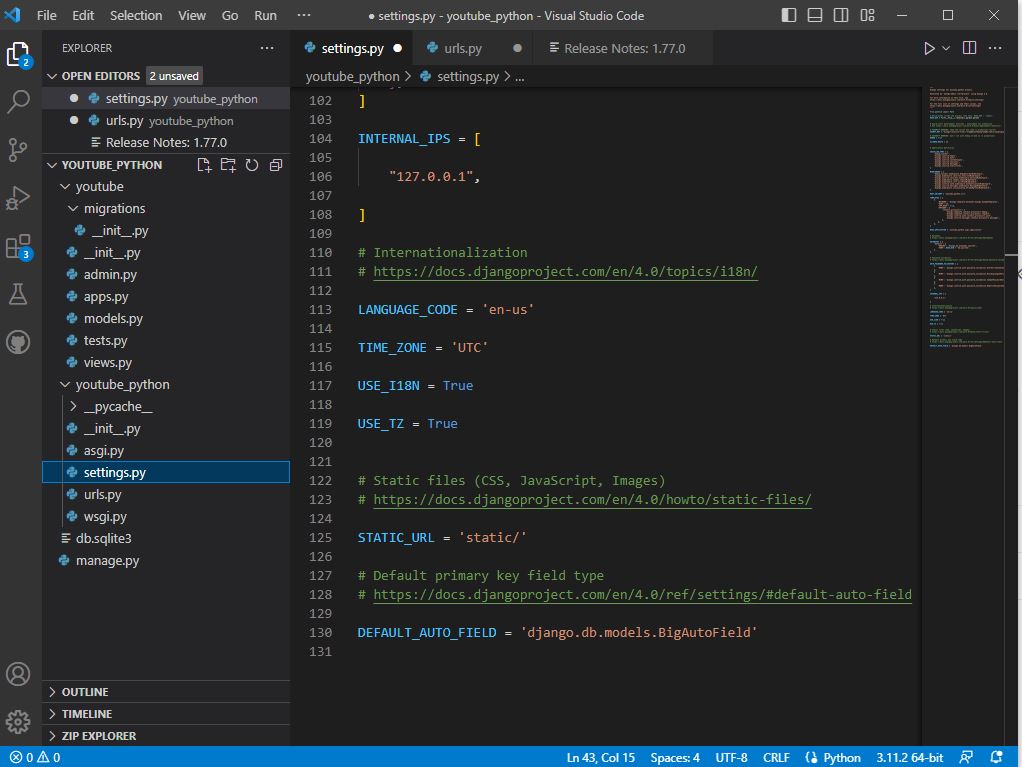Toggle the bottom panel layout icon

coord(815,15)
